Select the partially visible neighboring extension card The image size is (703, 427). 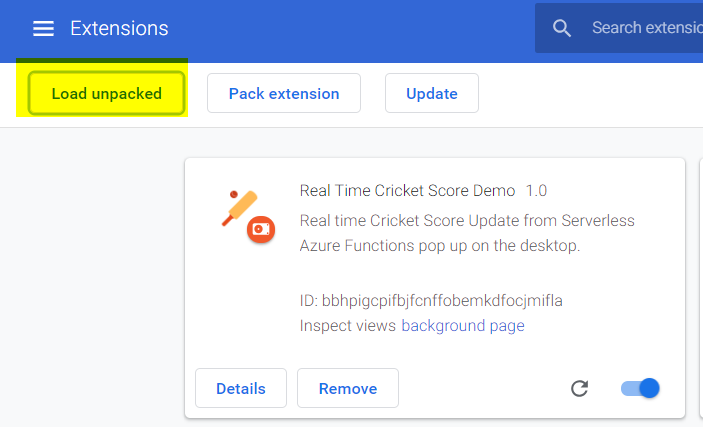point(700,290)
